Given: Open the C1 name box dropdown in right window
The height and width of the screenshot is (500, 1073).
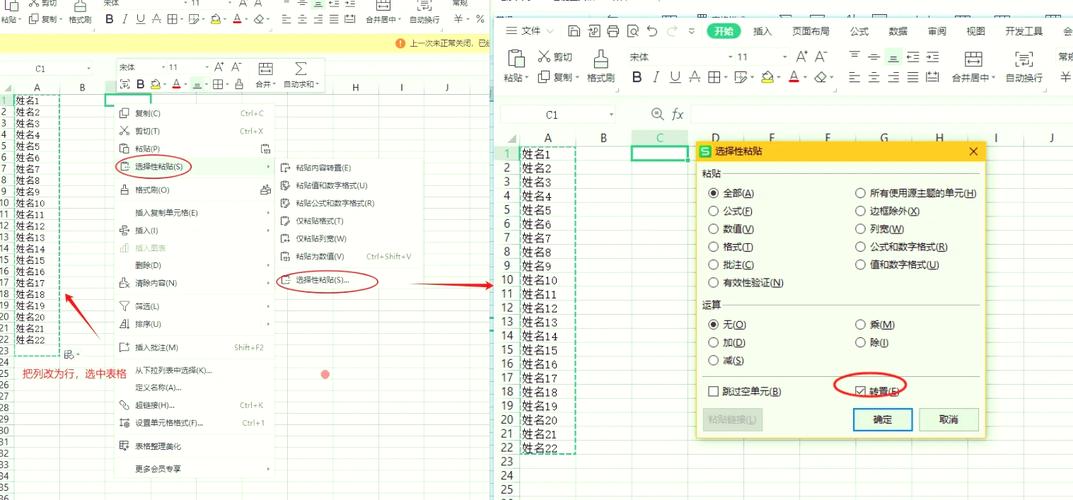Looking at the screenshot, I should coord(611,115).
